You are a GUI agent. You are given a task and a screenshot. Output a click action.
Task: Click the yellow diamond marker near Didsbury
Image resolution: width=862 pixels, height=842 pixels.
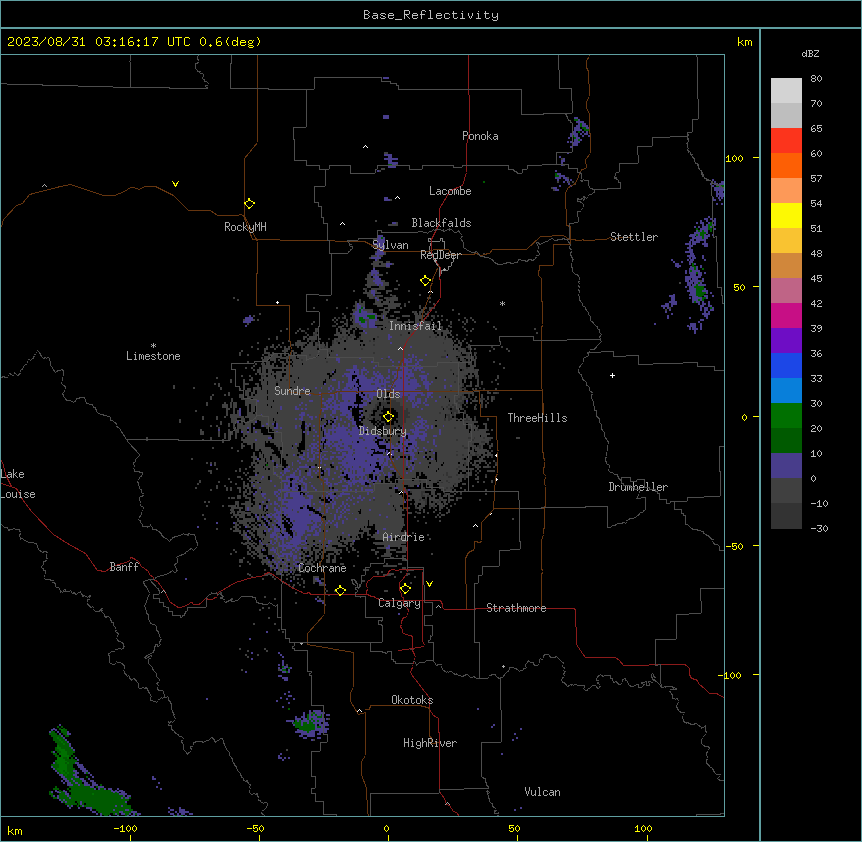388,416
